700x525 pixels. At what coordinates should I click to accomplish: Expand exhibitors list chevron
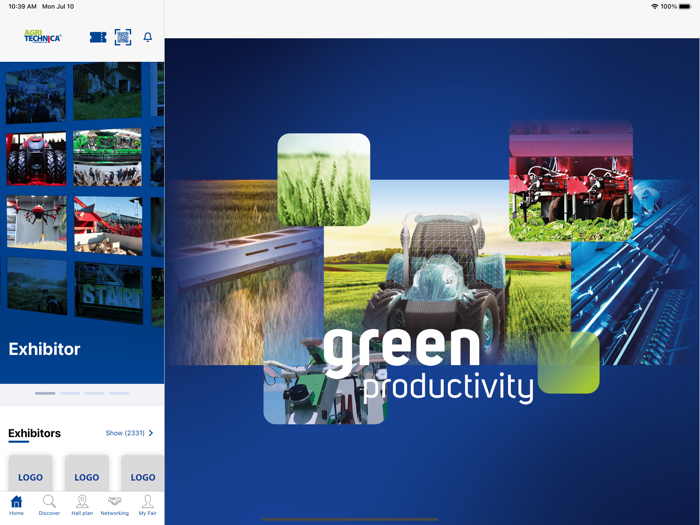pos(151,433)
